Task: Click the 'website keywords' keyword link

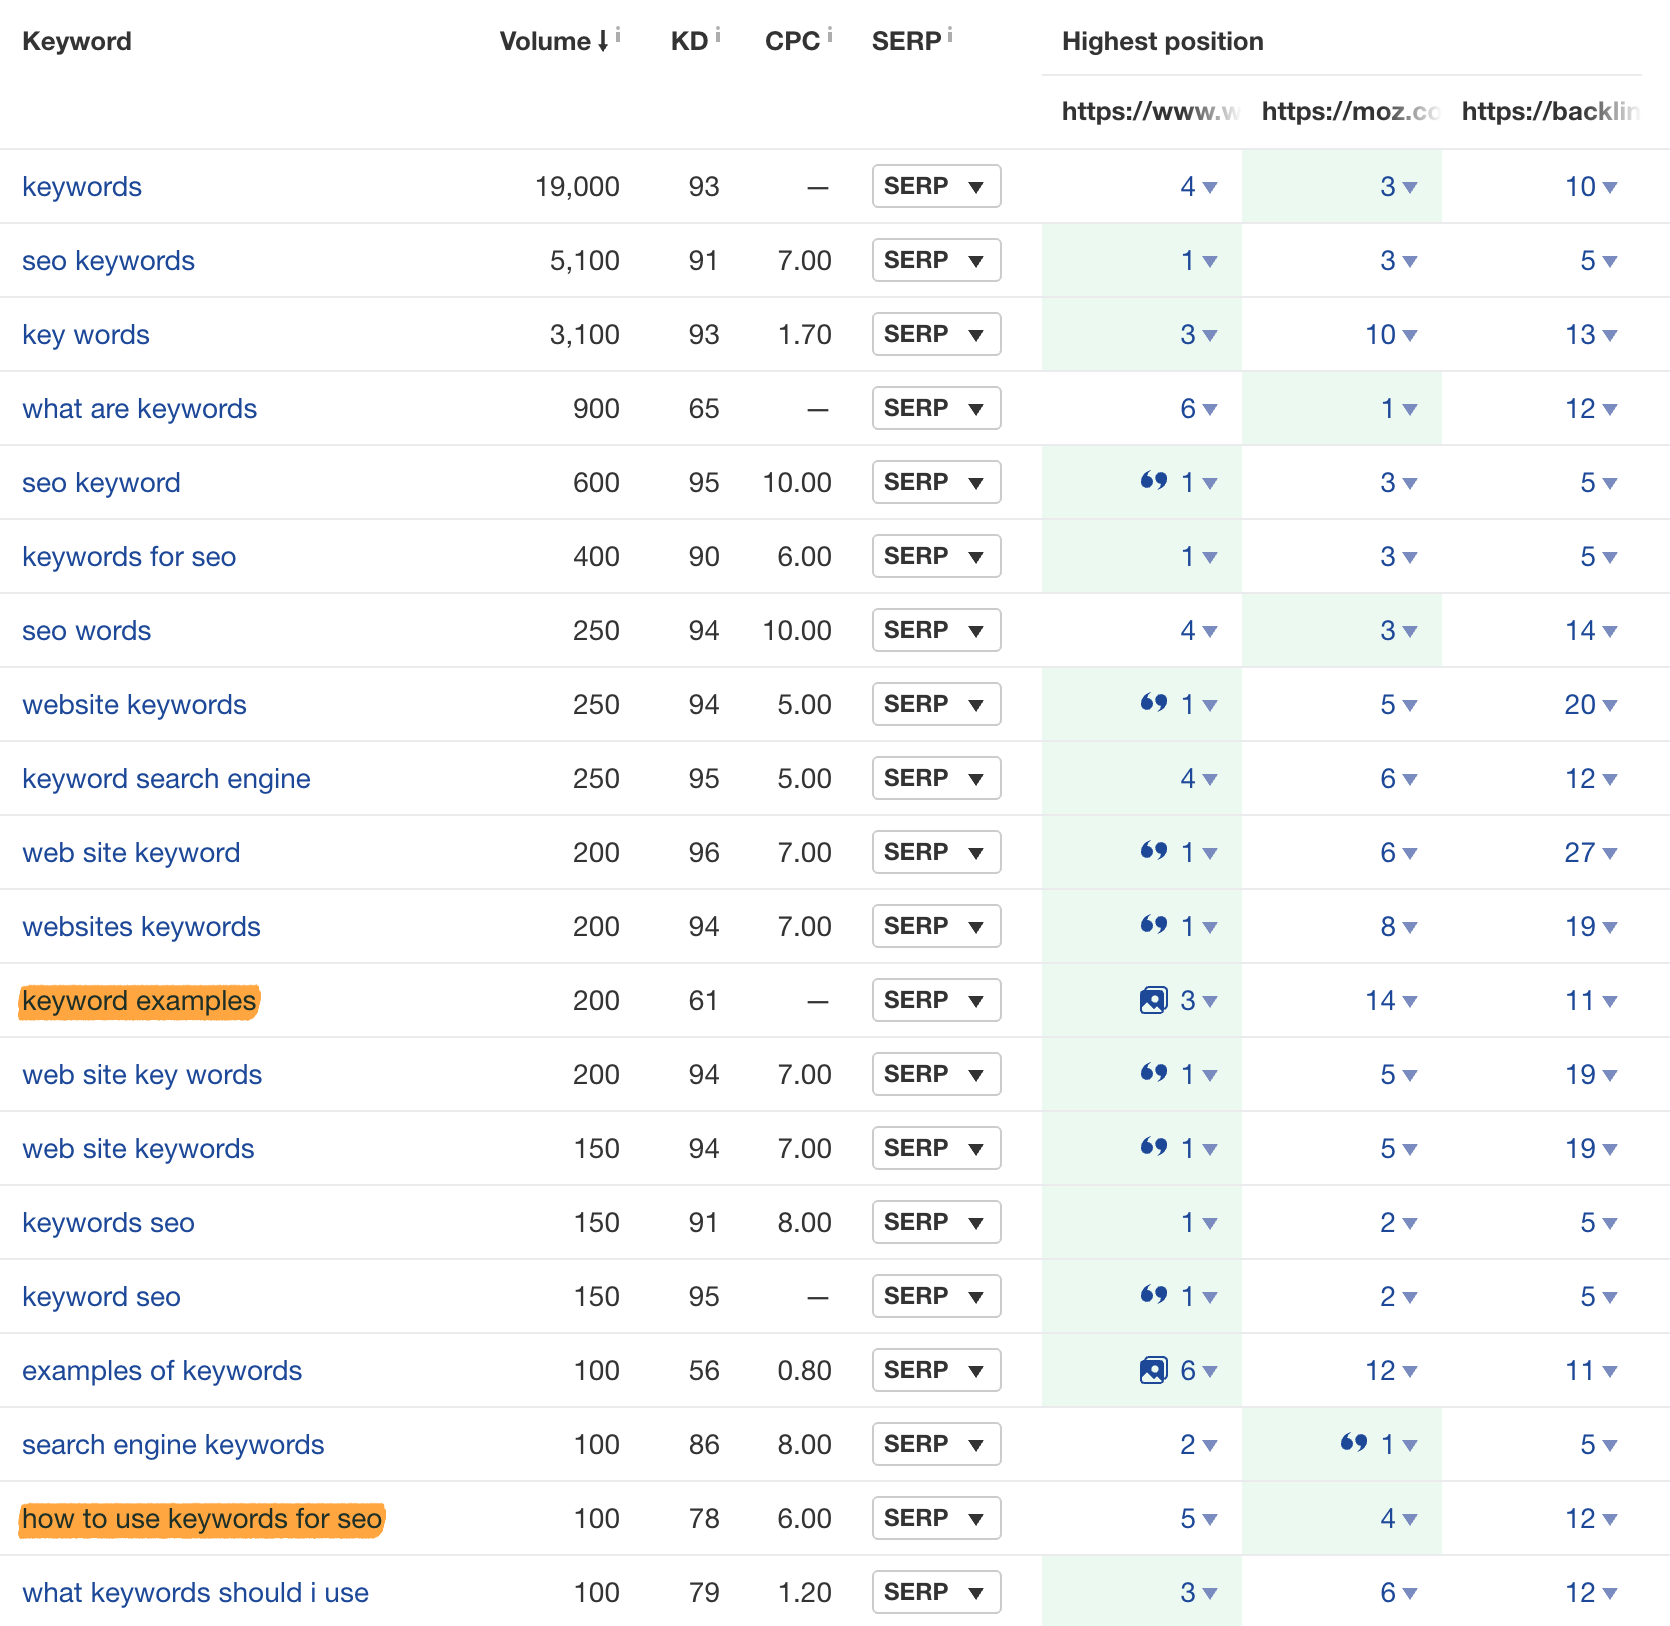Action: [x=134, y=705]
